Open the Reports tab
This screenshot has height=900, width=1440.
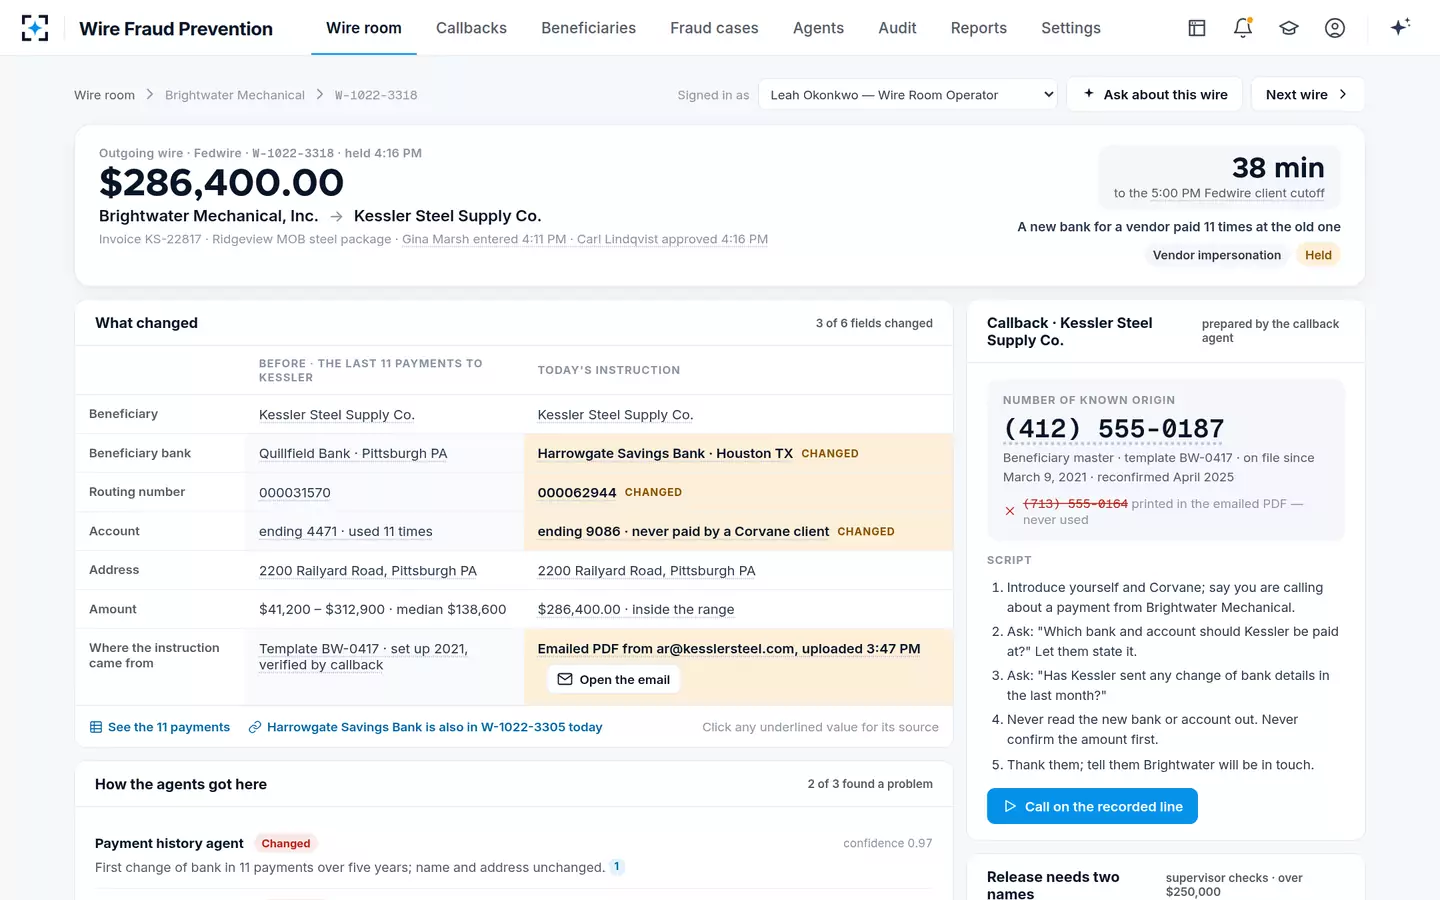tap(979, 28)
